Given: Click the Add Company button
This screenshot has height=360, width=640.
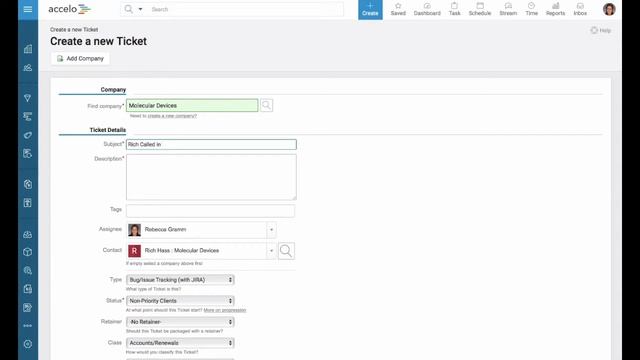Looking at the screenshot, I should point(80,58).
